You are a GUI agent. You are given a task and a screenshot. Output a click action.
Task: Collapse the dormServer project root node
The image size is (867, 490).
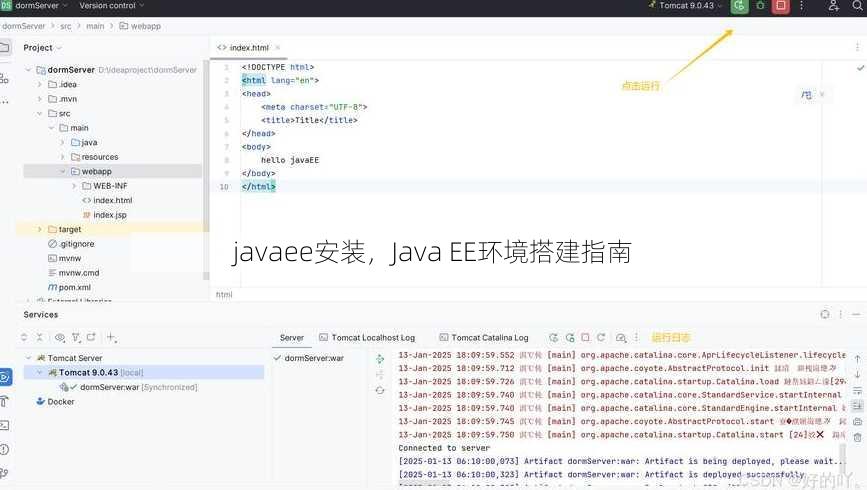coord(28,70)
